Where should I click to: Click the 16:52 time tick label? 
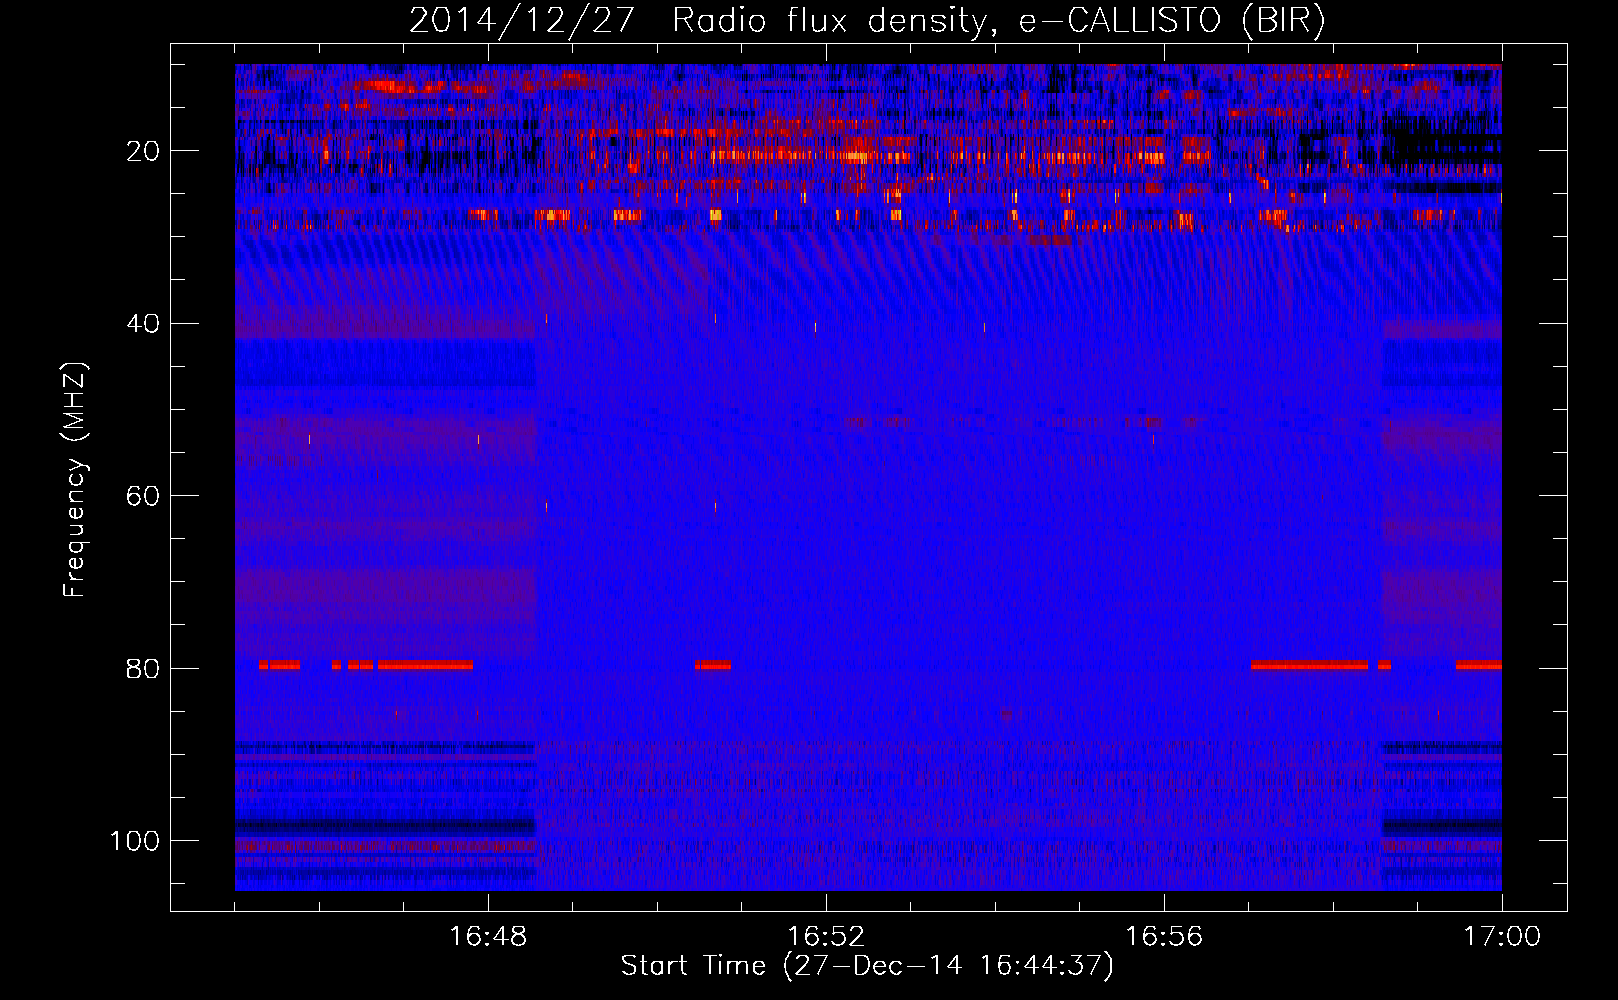tap(826, 937)
